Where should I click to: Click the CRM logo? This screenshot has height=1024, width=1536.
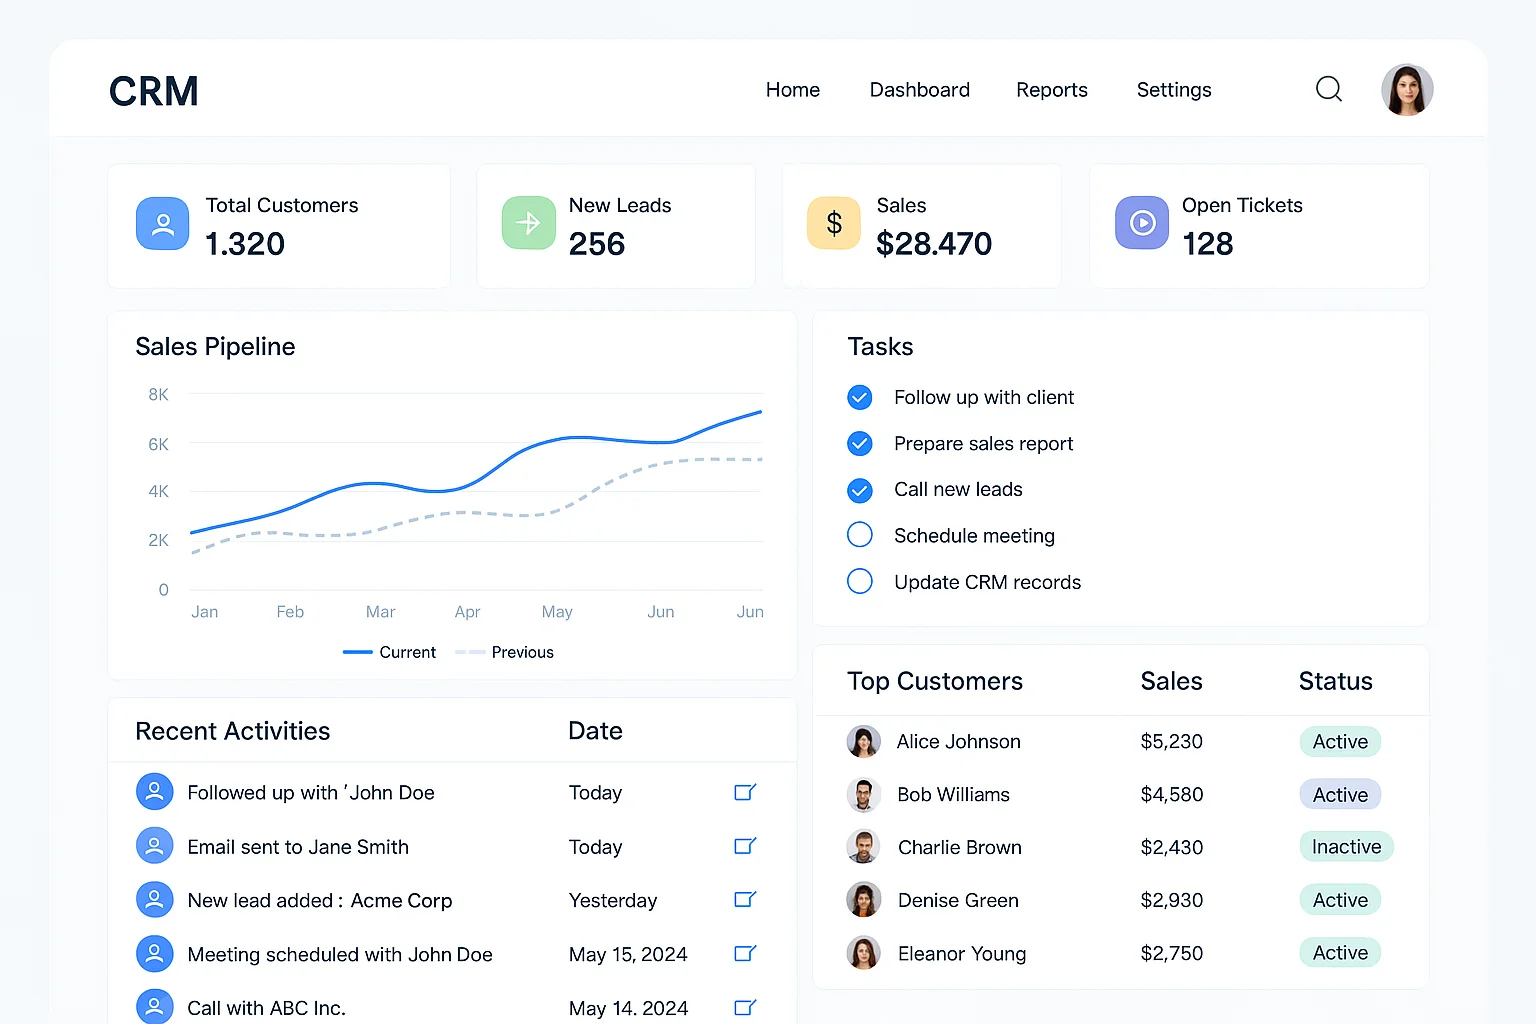tap(154, 91)
